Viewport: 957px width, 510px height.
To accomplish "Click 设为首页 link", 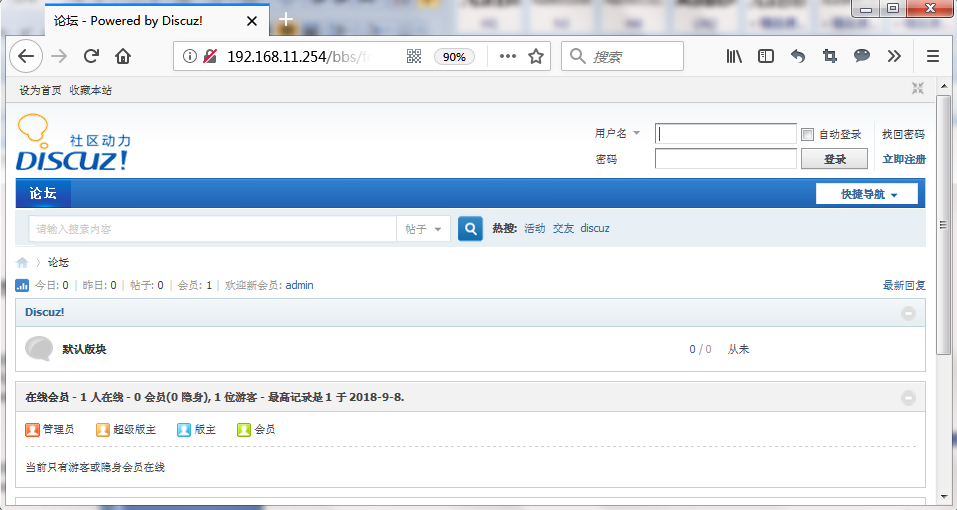I will point(40,90).
